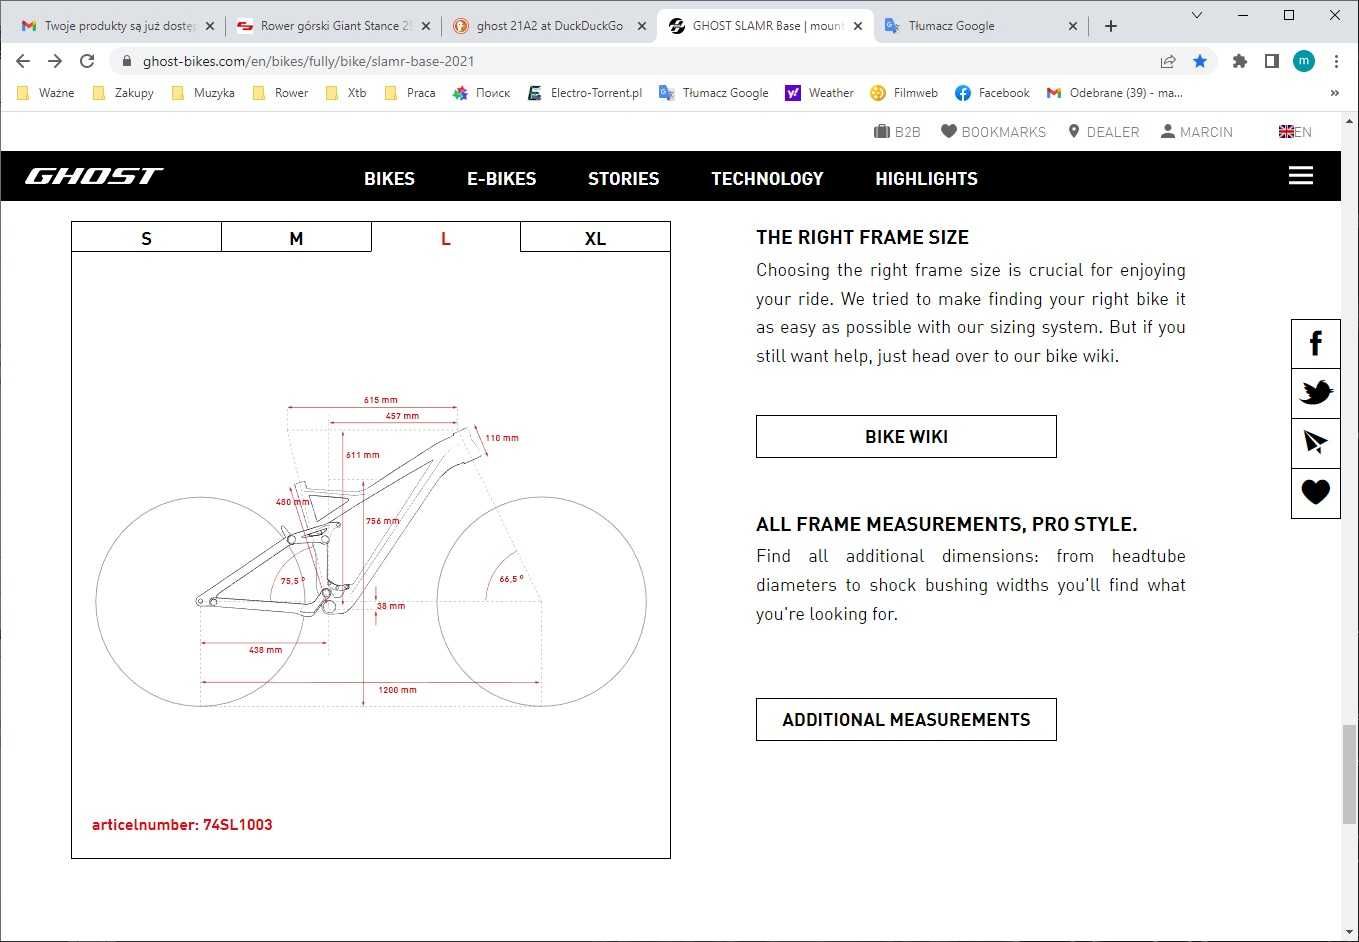Switch to the Rower górski Giant Stance tab
Image resolution: width=1359 pixels, height=942 pixels.
pos(336,26)
